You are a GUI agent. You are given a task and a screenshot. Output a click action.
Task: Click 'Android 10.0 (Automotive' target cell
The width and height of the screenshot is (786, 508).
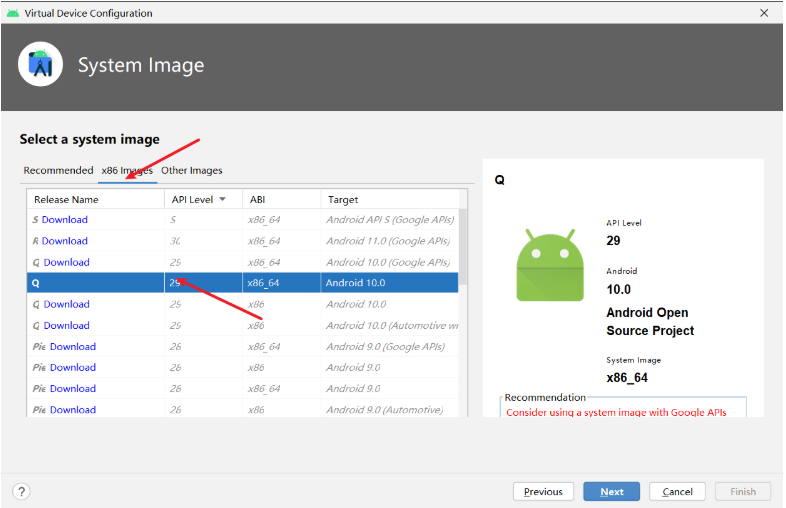392,325
